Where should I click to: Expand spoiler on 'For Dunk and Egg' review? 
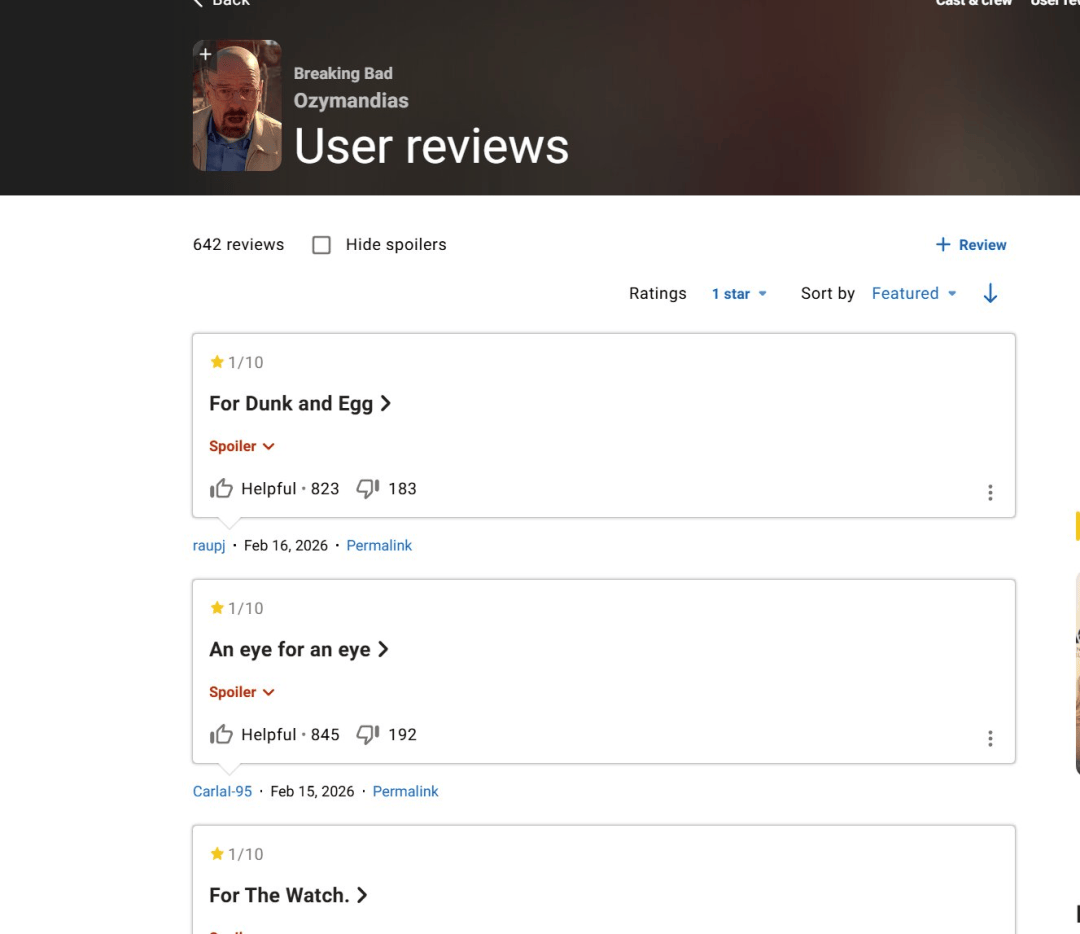point(241,447)
